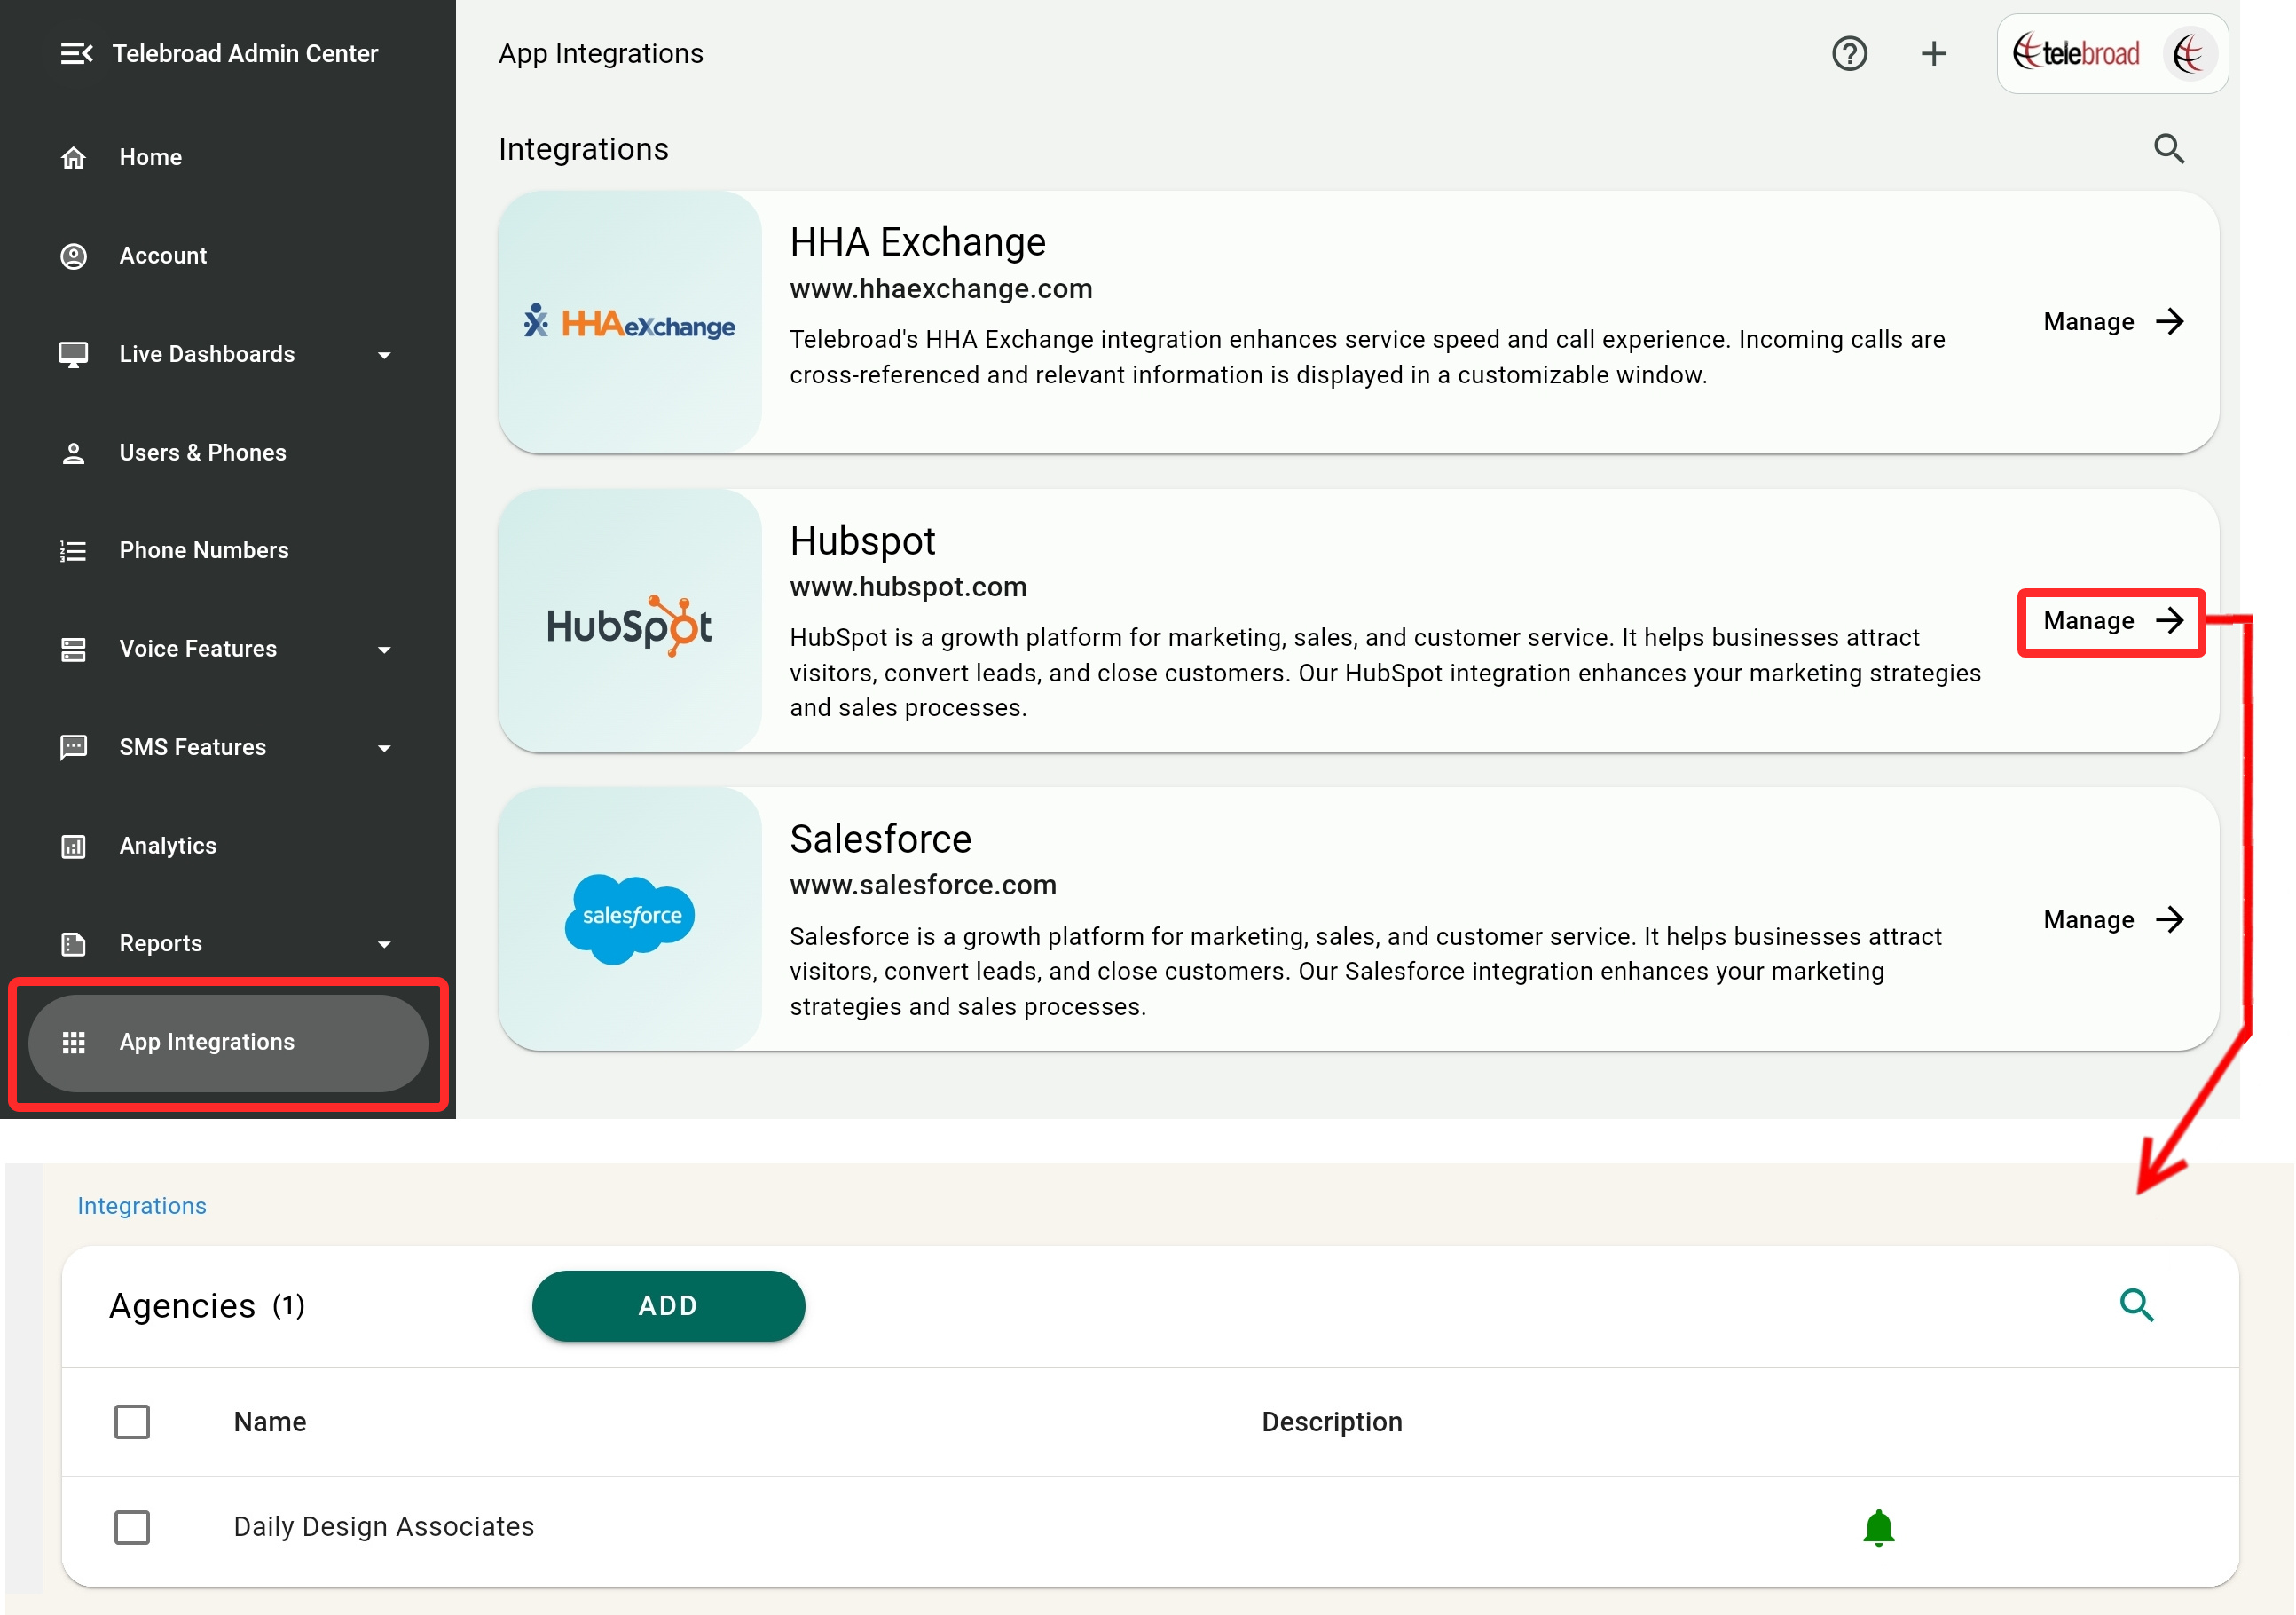The width and height of the screenshot is (2296, 1615).
Task: Open Users & Phones menu item
Action: click(x=202, y=453)
